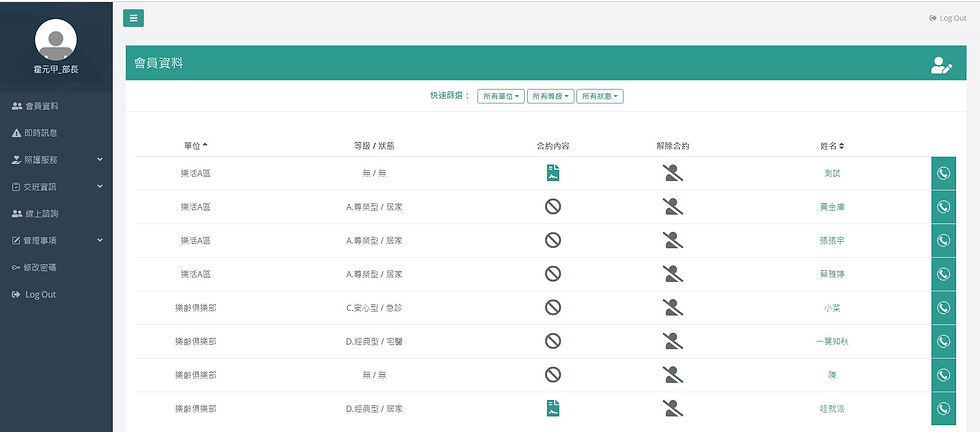980x432 pixels.
Task: Open member profile link 張張宇
Action: (832, 240)
